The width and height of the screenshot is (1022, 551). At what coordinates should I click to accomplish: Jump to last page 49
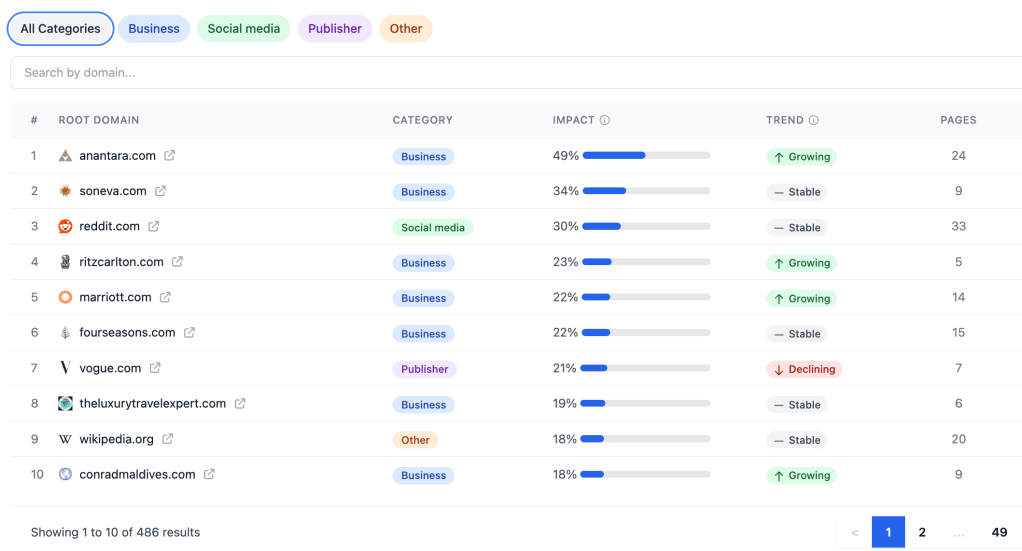click(999, 532)
